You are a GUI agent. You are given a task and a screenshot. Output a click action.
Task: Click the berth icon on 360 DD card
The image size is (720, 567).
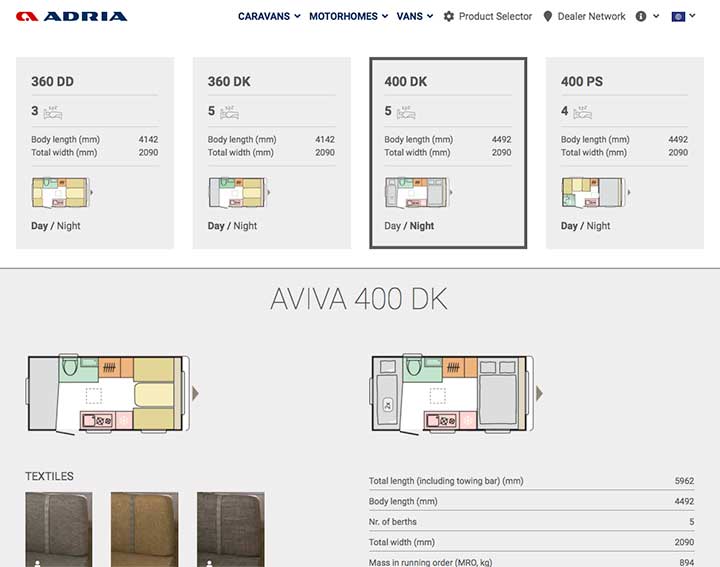click(x=53, y=112)
